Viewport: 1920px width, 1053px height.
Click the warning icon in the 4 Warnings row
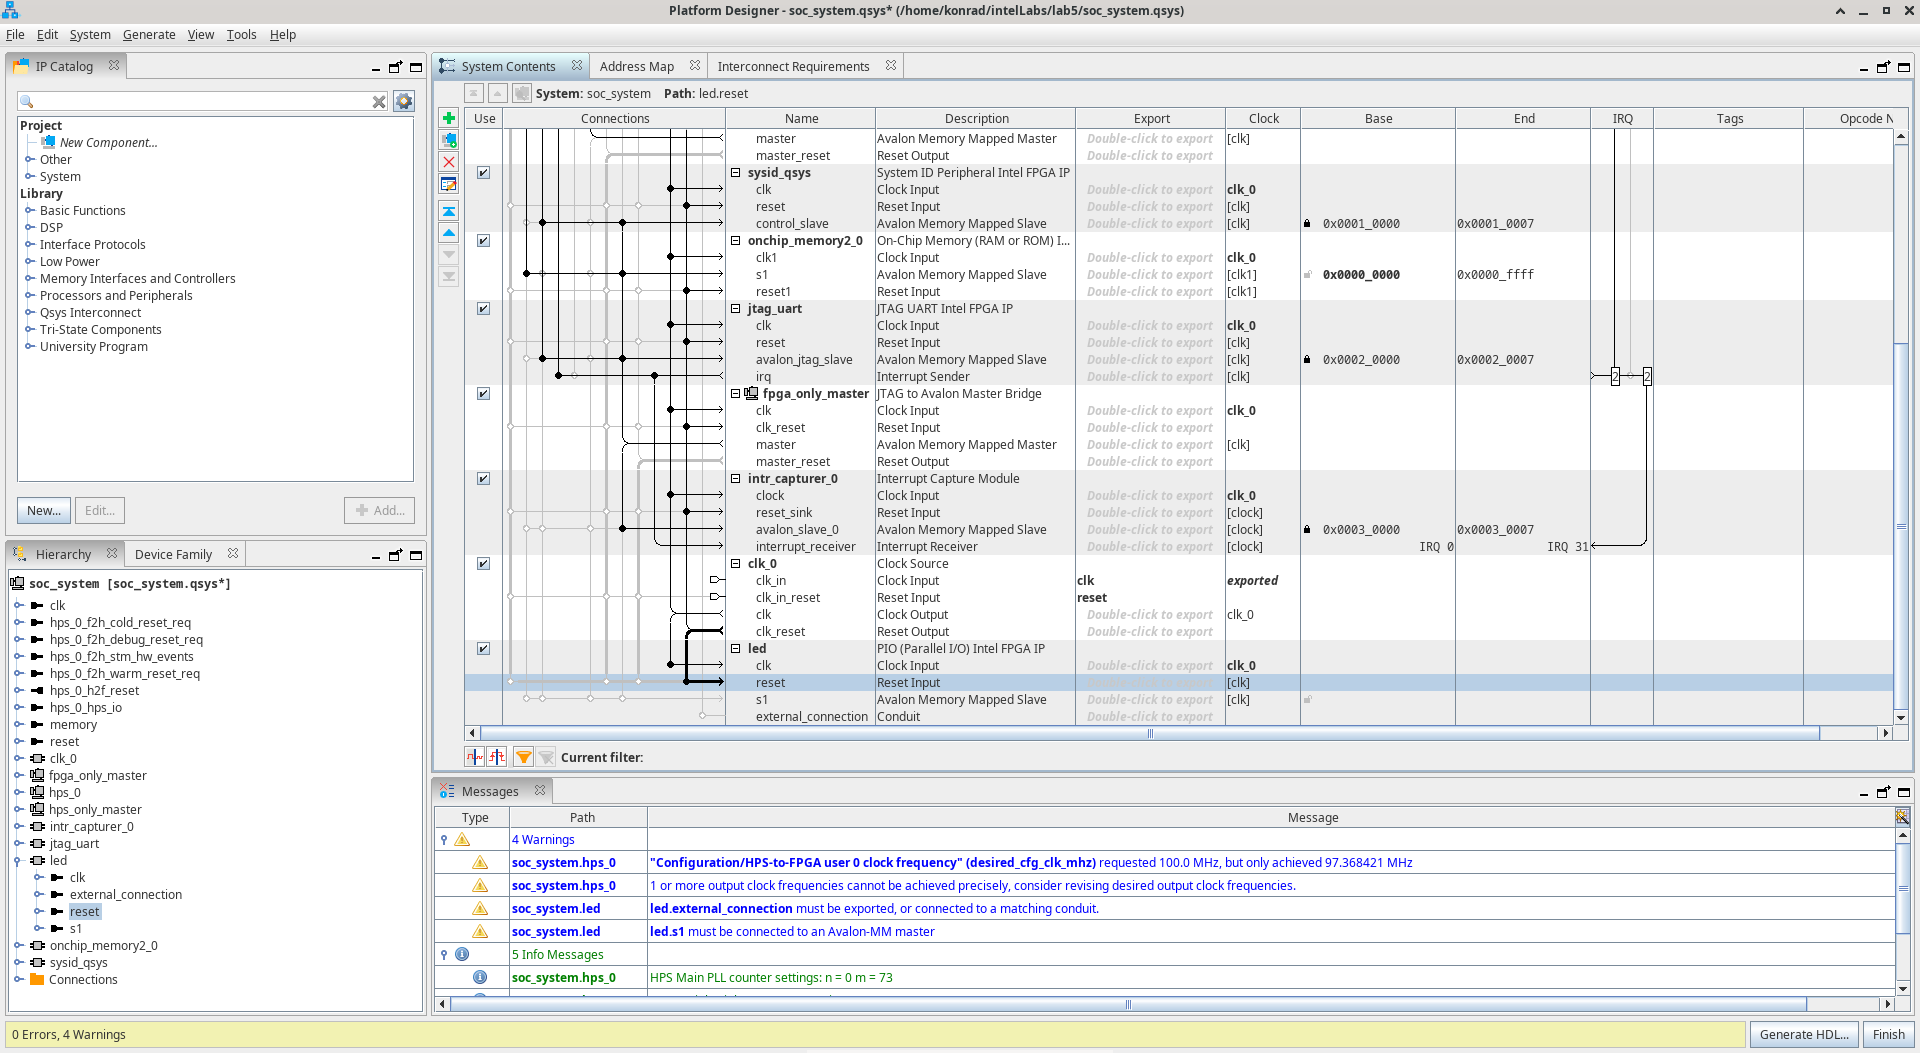(x=462, y=840)
